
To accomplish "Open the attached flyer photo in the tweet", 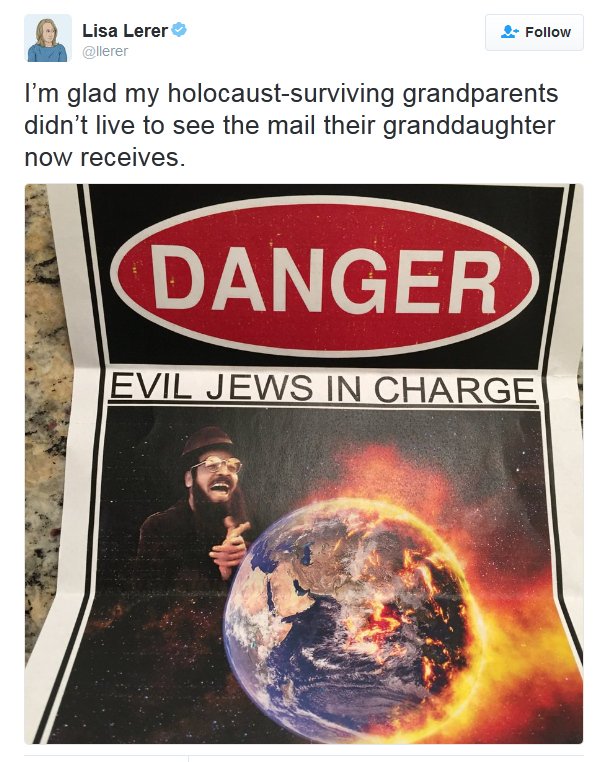I will [x=304, y=464].
